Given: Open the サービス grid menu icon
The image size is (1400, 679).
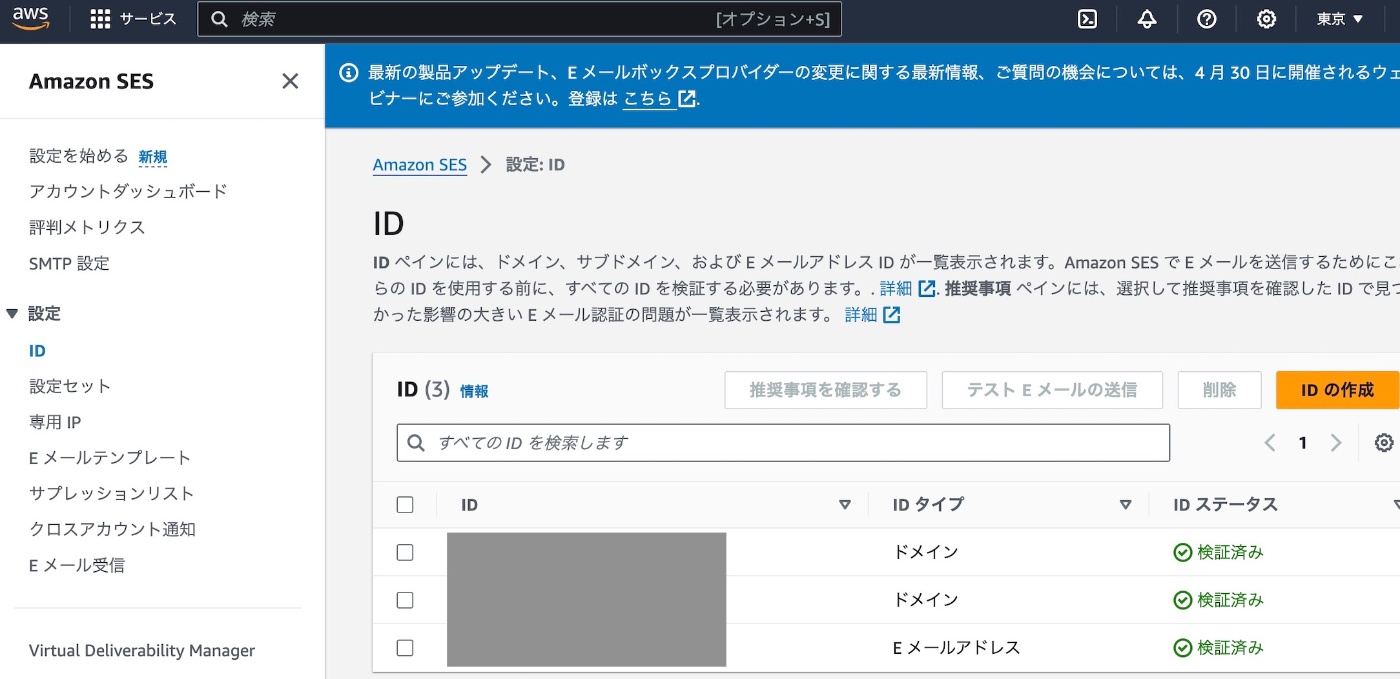Looking at the screenshot, I should click(100, 19).
